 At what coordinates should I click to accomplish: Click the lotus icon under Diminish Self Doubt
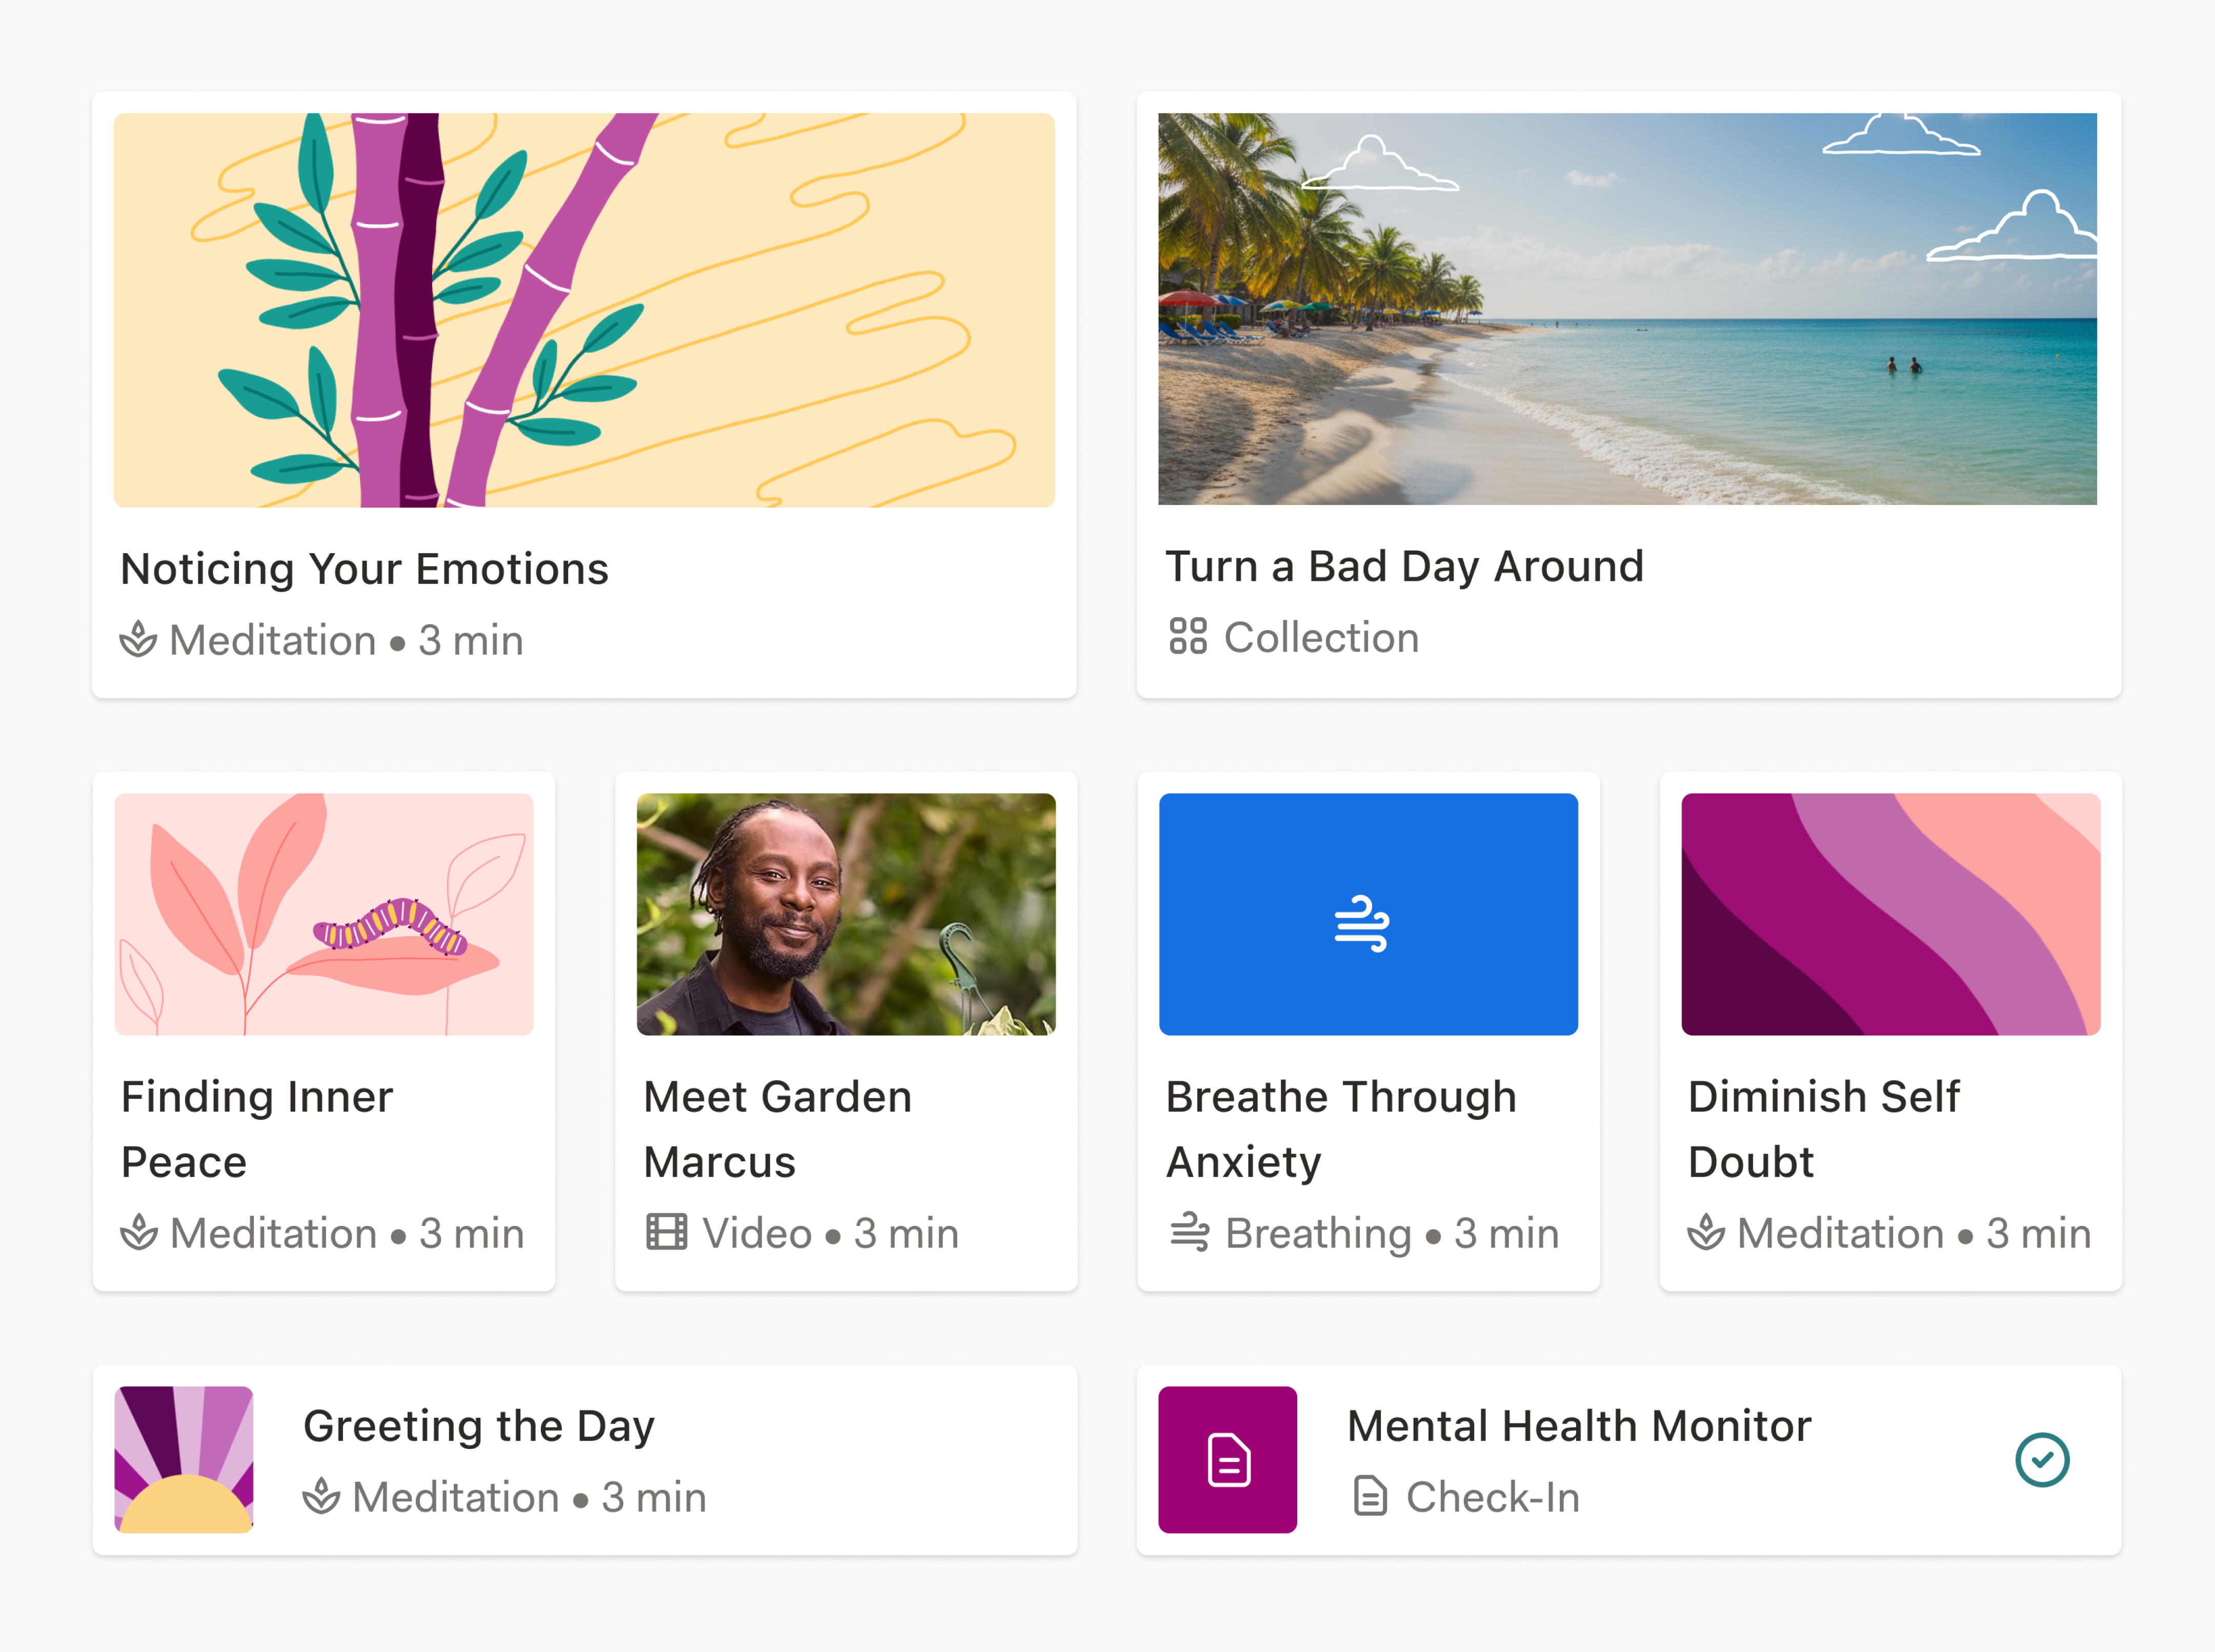click(1706, 1232)
